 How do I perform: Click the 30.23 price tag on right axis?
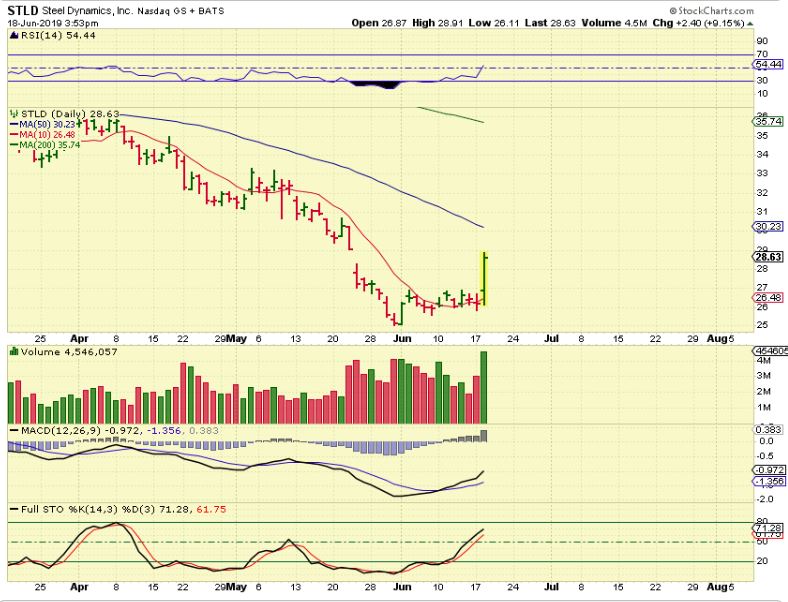point(768,227)
